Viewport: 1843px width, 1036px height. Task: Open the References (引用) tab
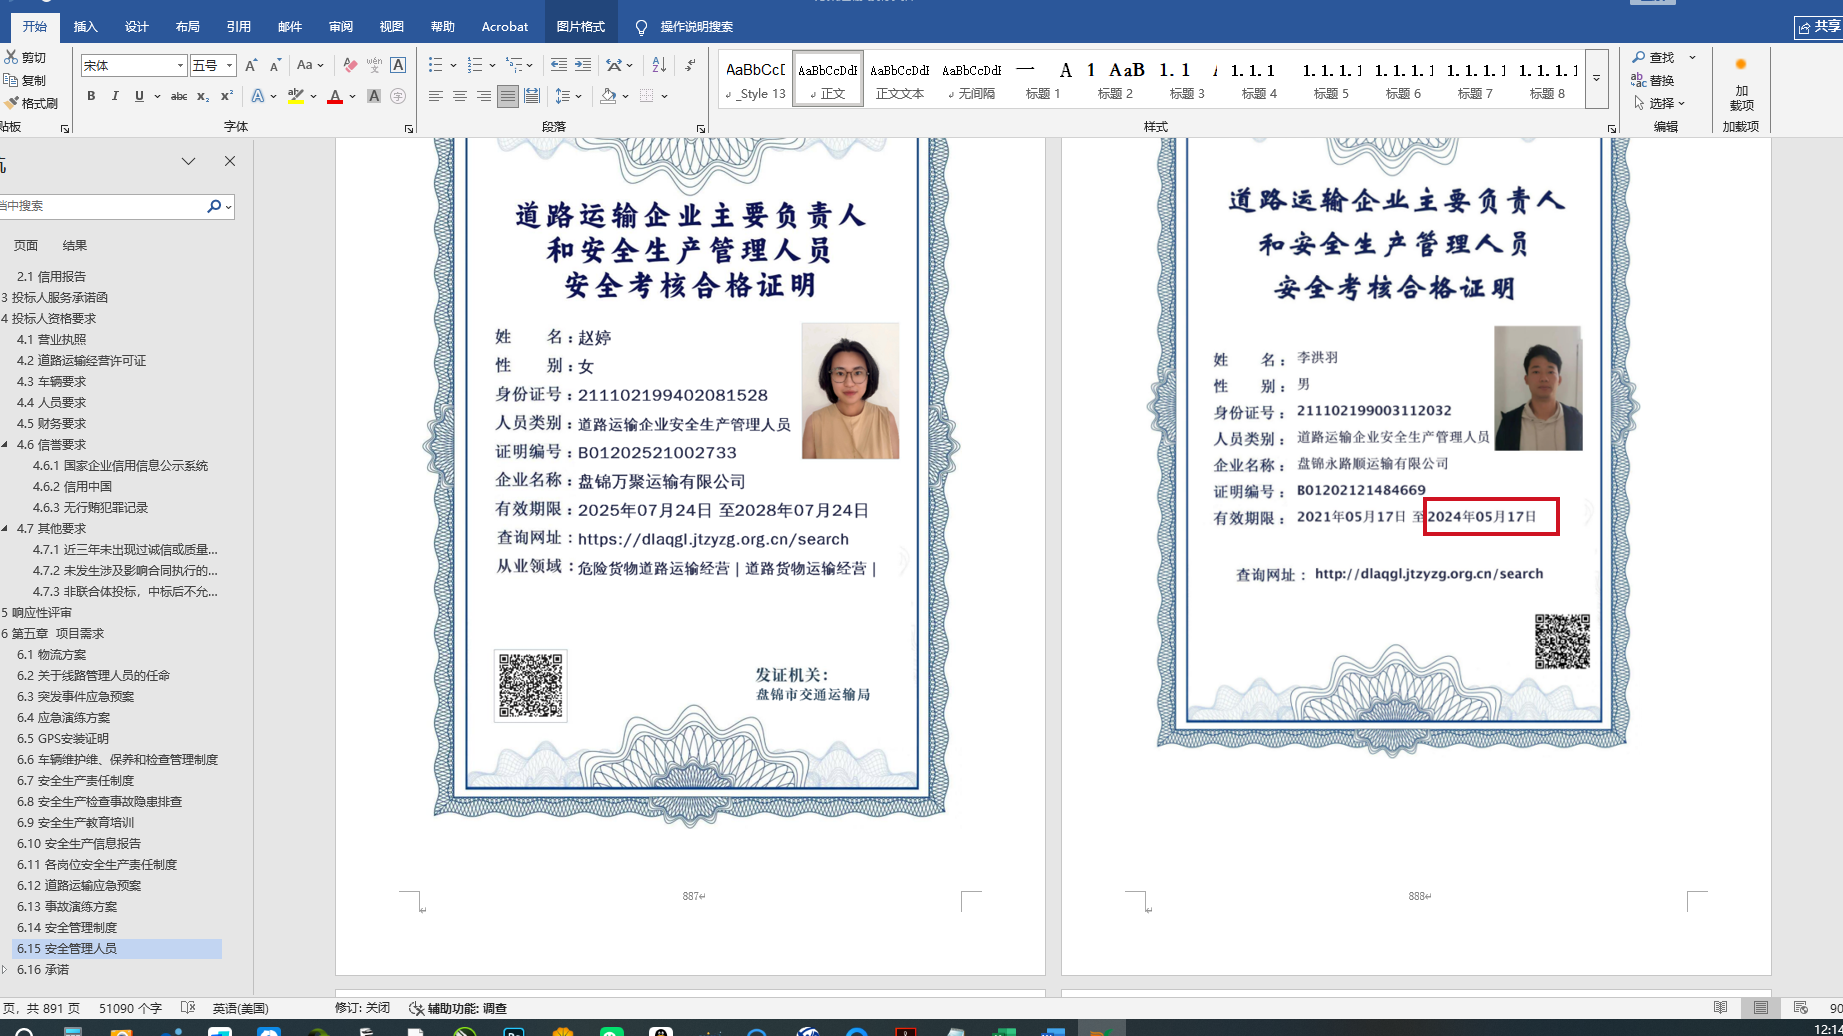(x=238, y=27)
